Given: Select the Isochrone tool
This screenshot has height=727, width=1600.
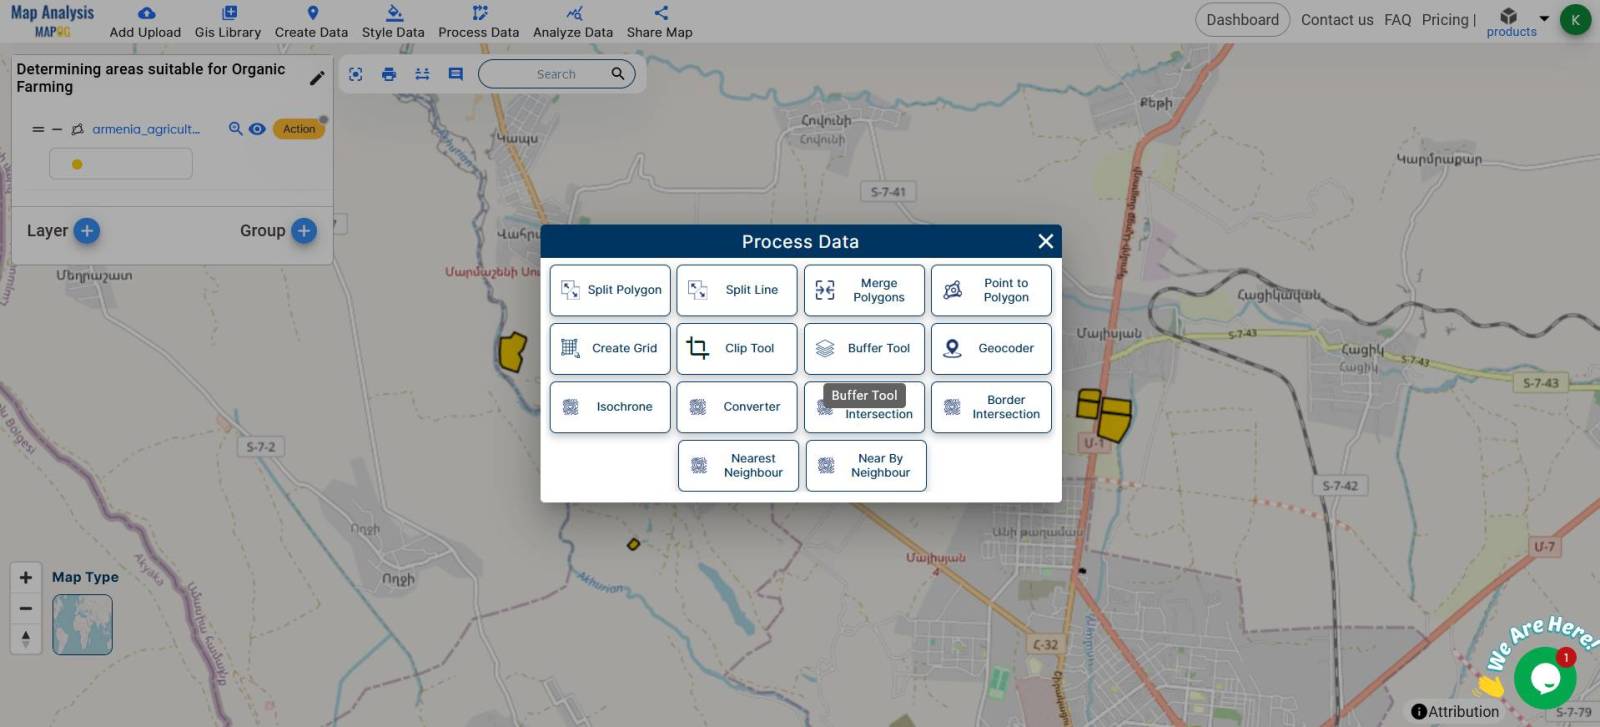Looking at the screenshot, I should pos(610,407).
